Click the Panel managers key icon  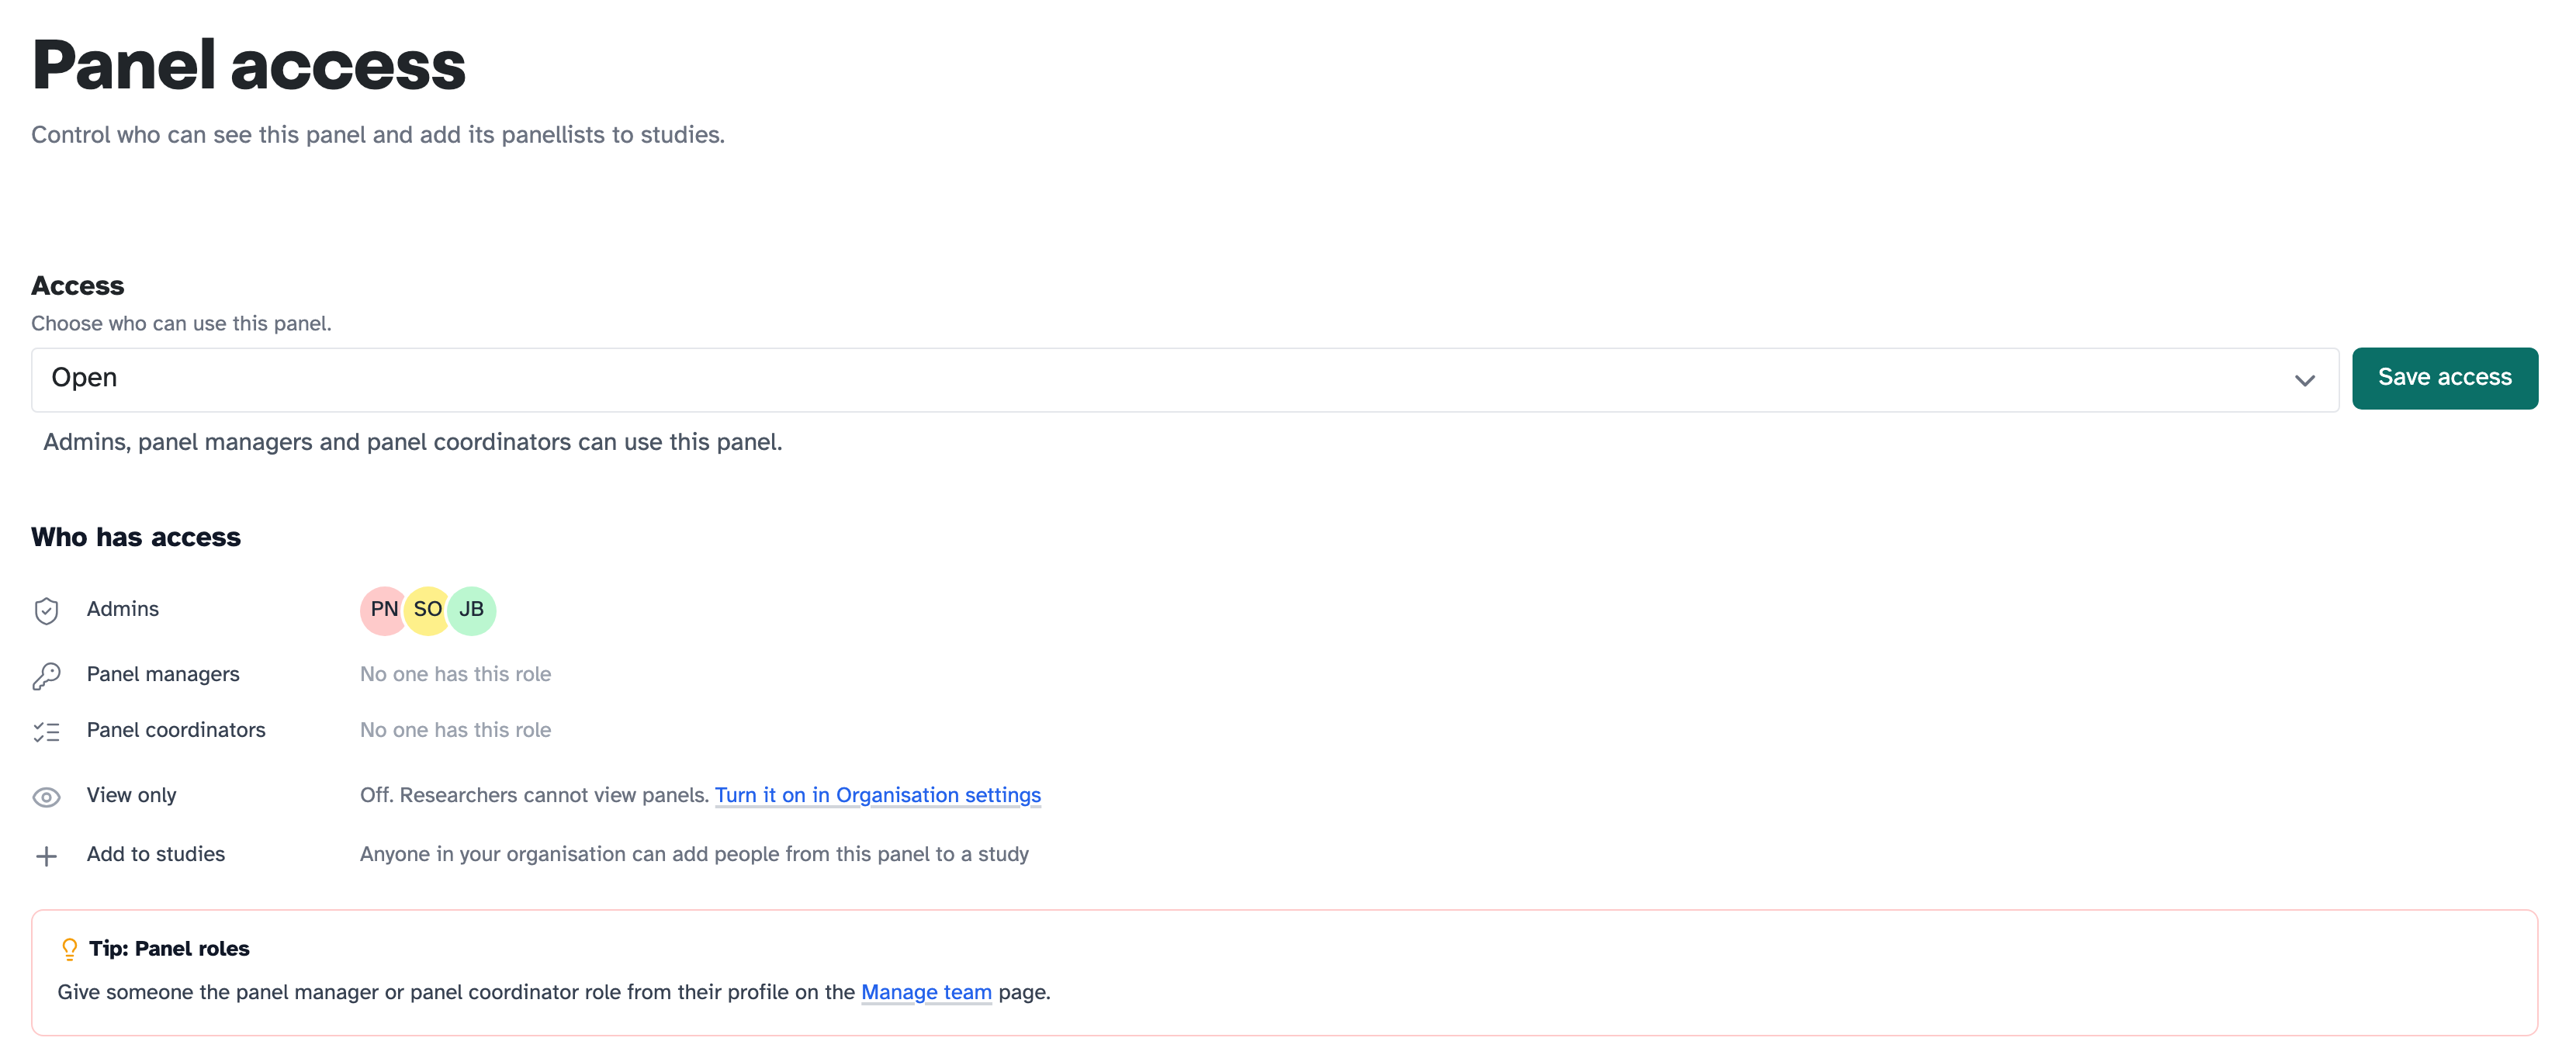[46, 676]
